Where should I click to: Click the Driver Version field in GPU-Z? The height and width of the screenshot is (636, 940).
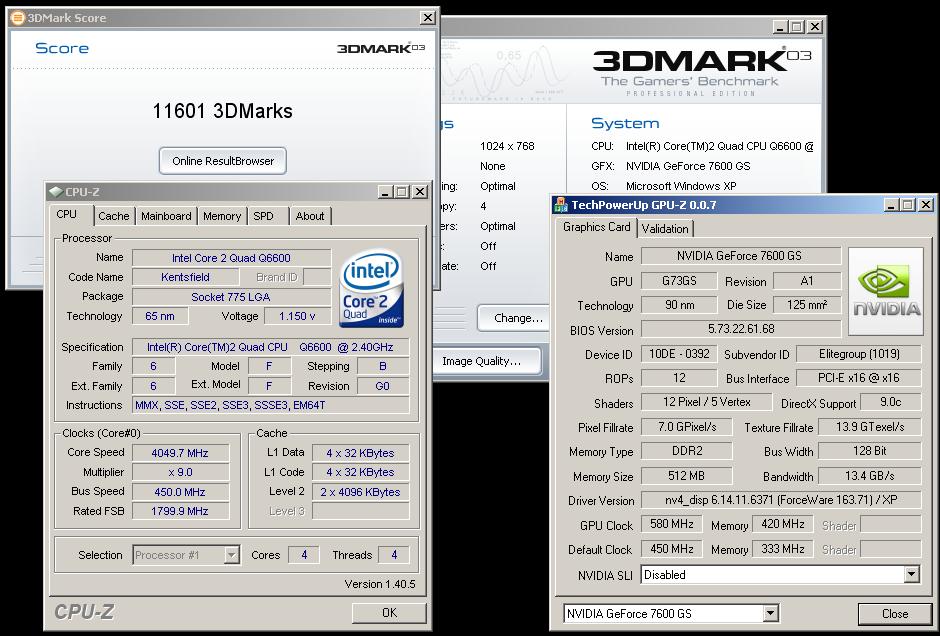781,500
